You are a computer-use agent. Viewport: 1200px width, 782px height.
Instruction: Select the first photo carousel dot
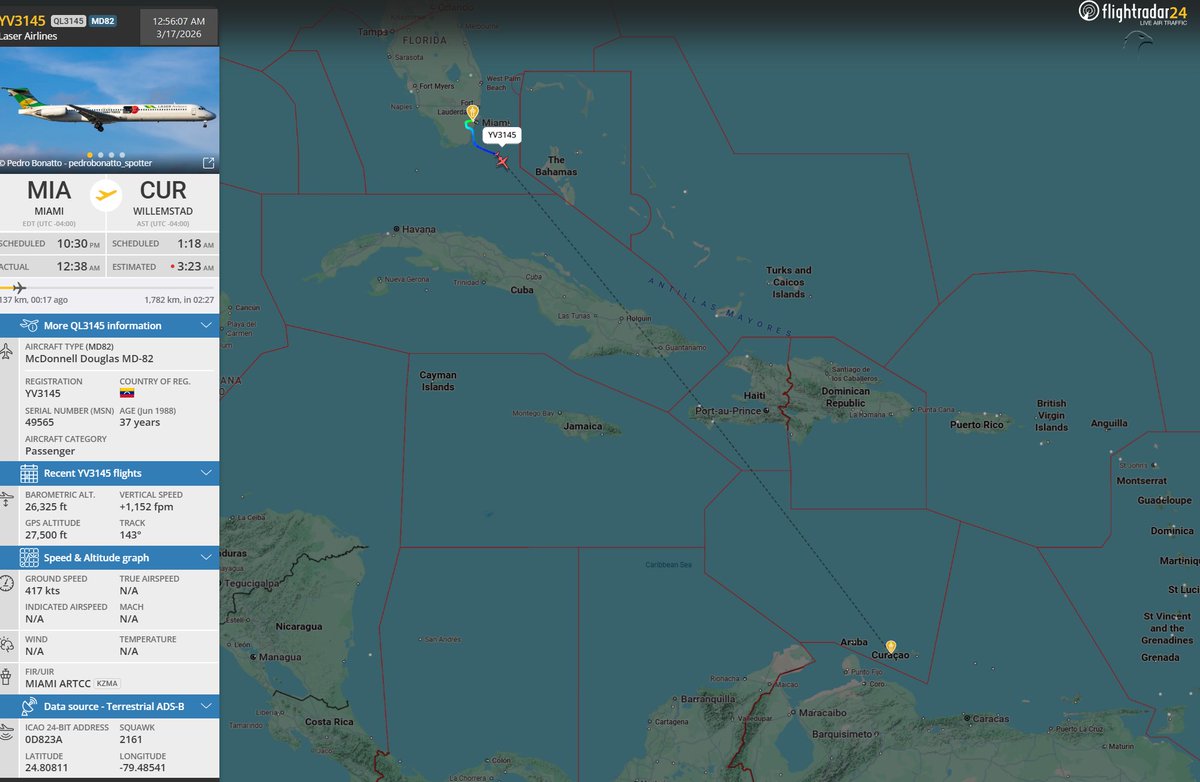(x=90, y=155)
